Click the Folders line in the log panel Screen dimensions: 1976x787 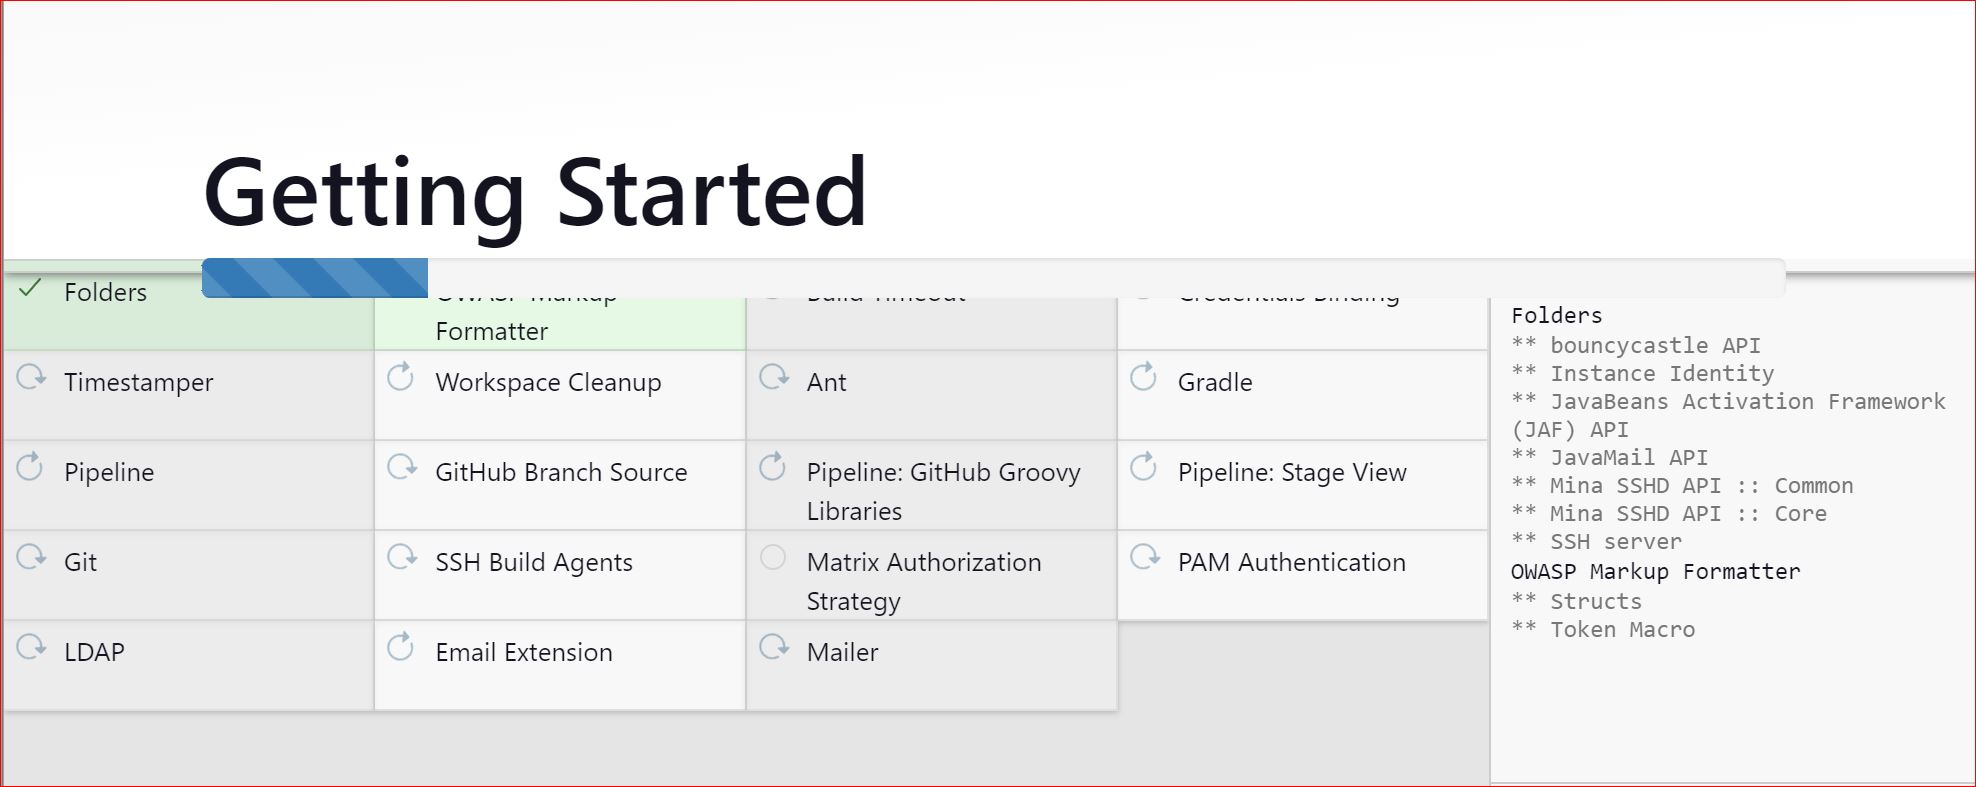point(1556,315)
